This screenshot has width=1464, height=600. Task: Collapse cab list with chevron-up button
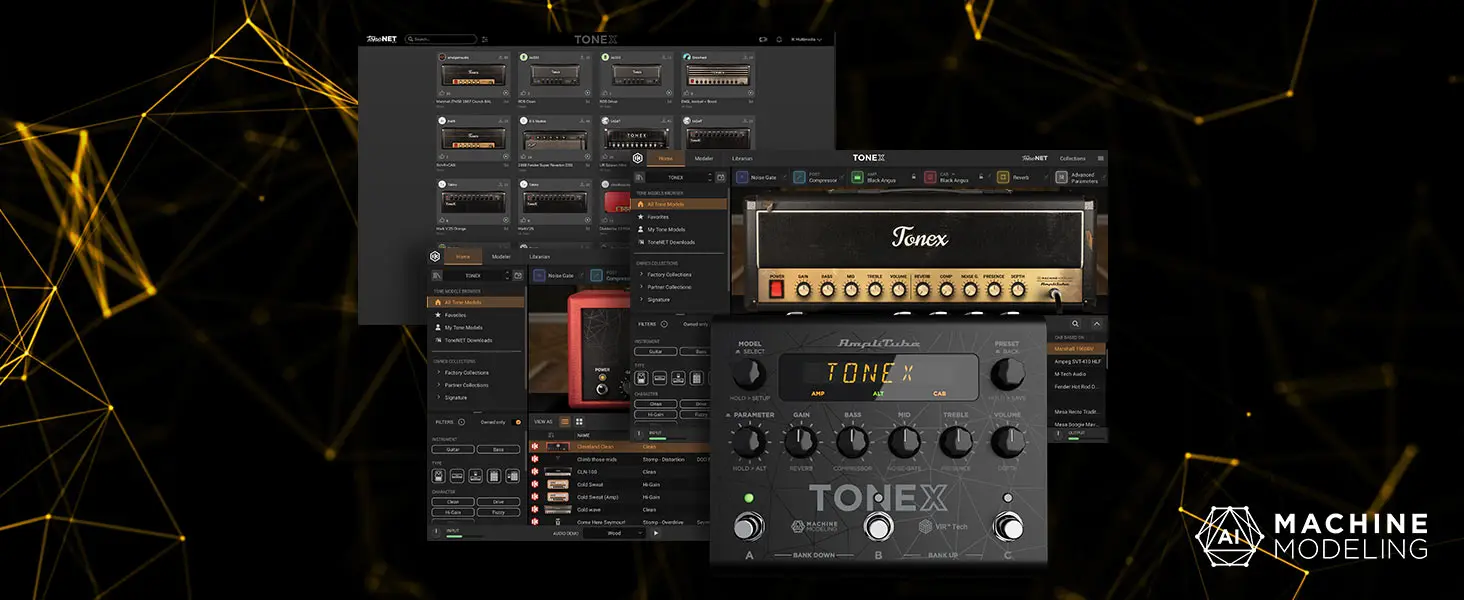point(1096,324)
